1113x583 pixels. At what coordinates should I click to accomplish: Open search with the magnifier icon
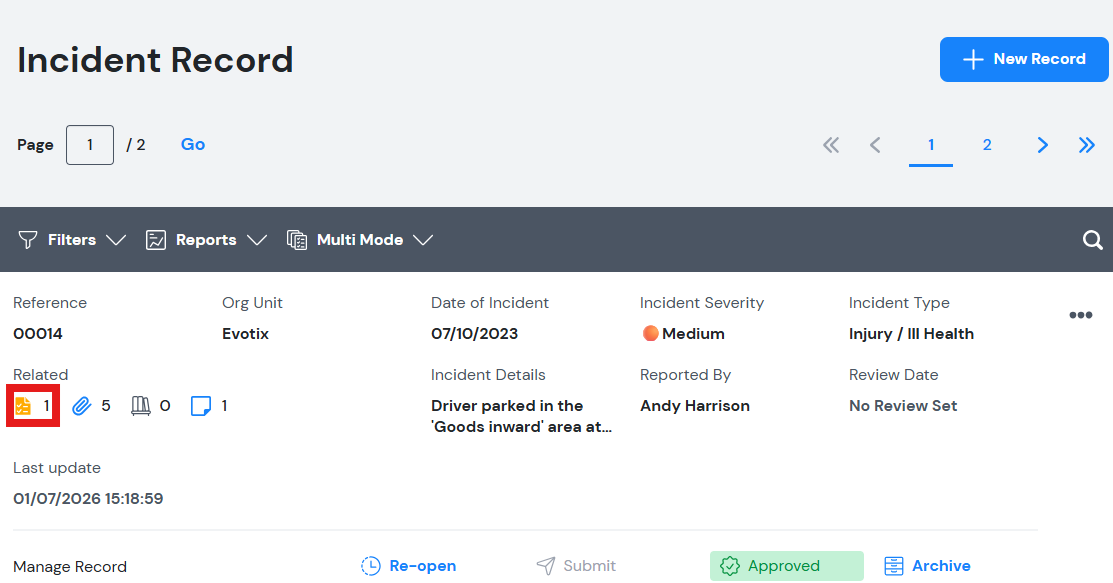(1092, 240)
